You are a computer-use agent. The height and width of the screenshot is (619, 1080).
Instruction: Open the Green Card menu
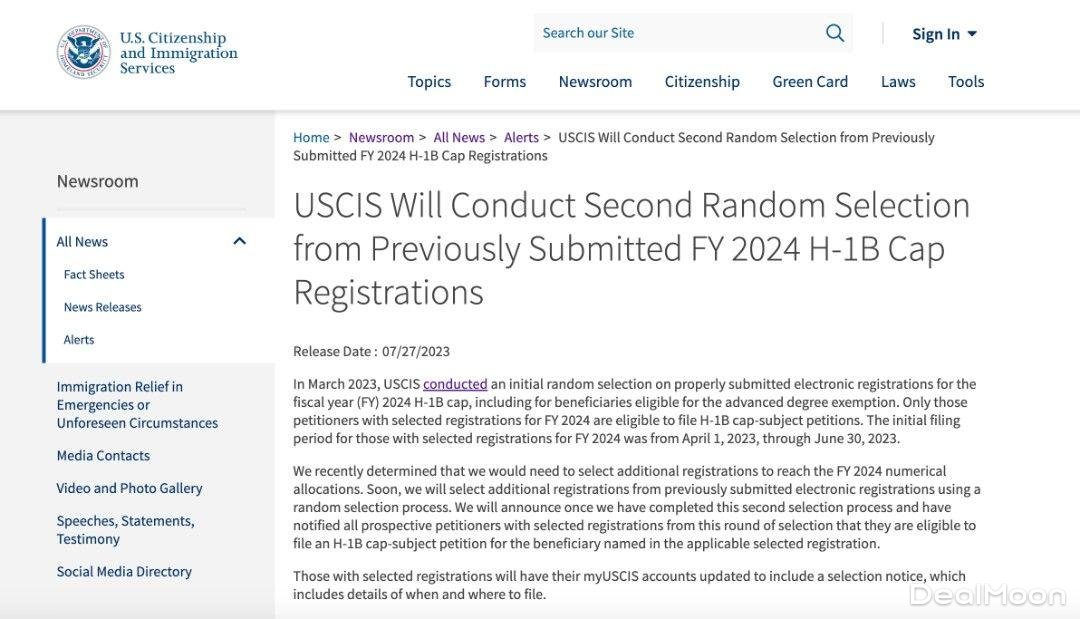[x=810, y=81]
